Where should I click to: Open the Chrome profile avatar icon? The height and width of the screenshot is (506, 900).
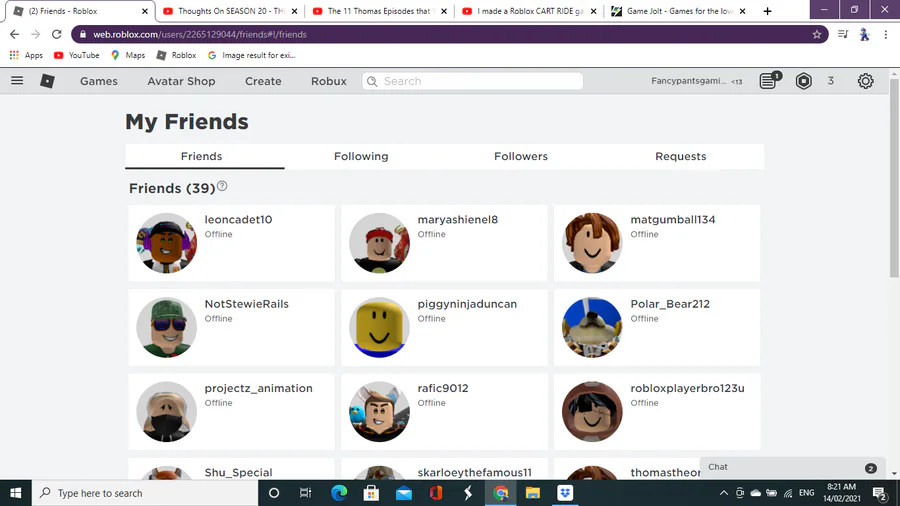pos(864,34)
